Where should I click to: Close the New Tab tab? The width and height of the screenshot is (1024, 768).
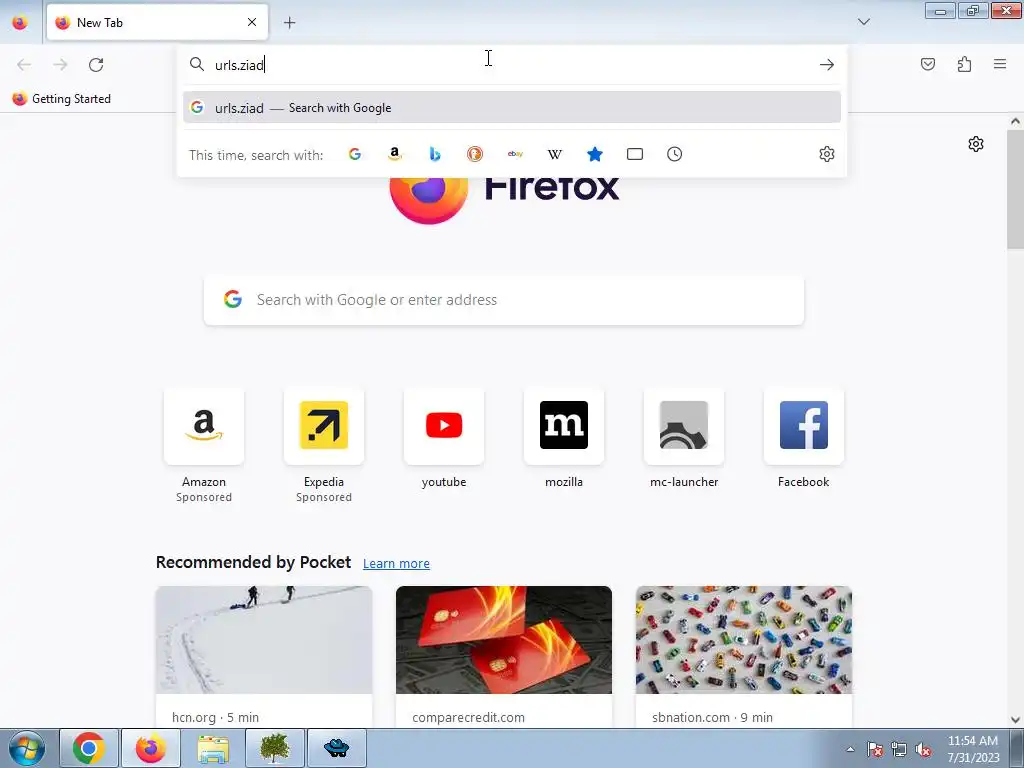pos(252,22)
